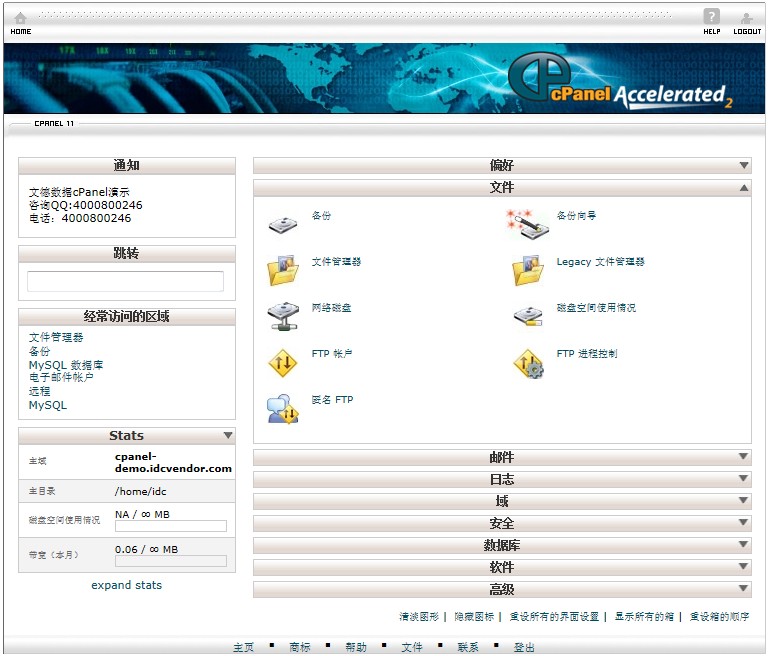Collapse the Stats panel arrow

(x=228, y=435)
